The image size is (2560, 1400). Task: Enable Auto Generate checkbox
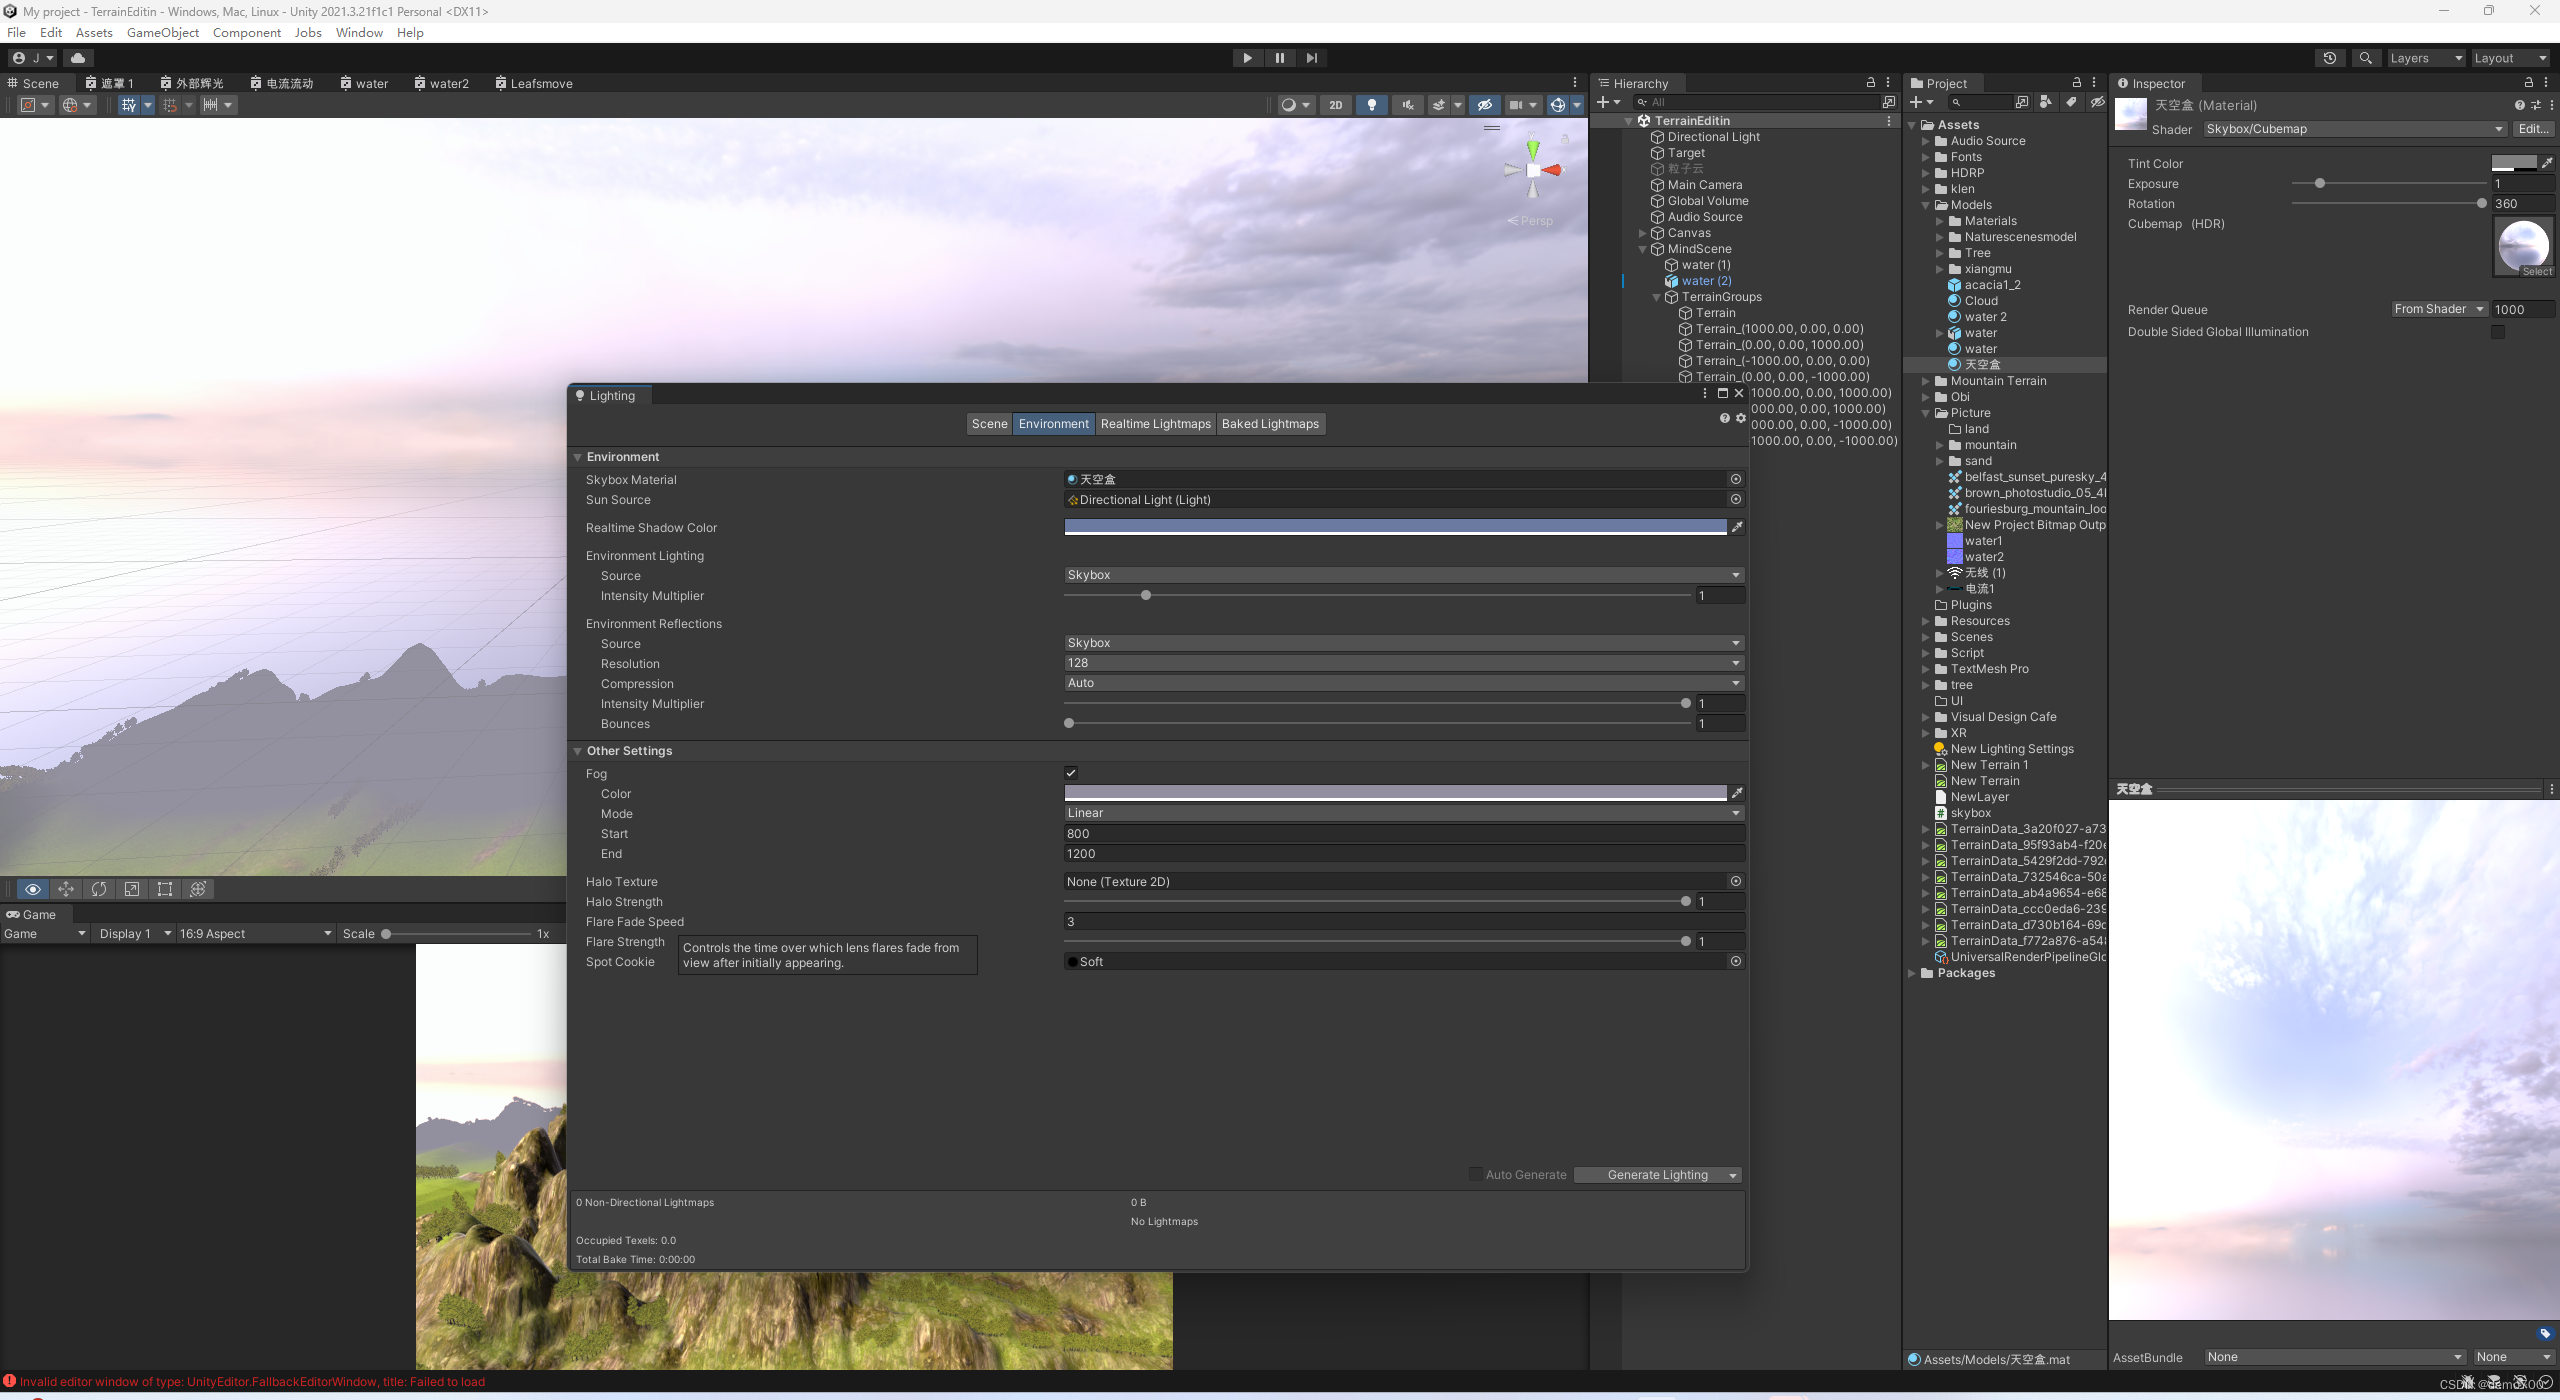pyautogui.click(x=1475, y=1175)
